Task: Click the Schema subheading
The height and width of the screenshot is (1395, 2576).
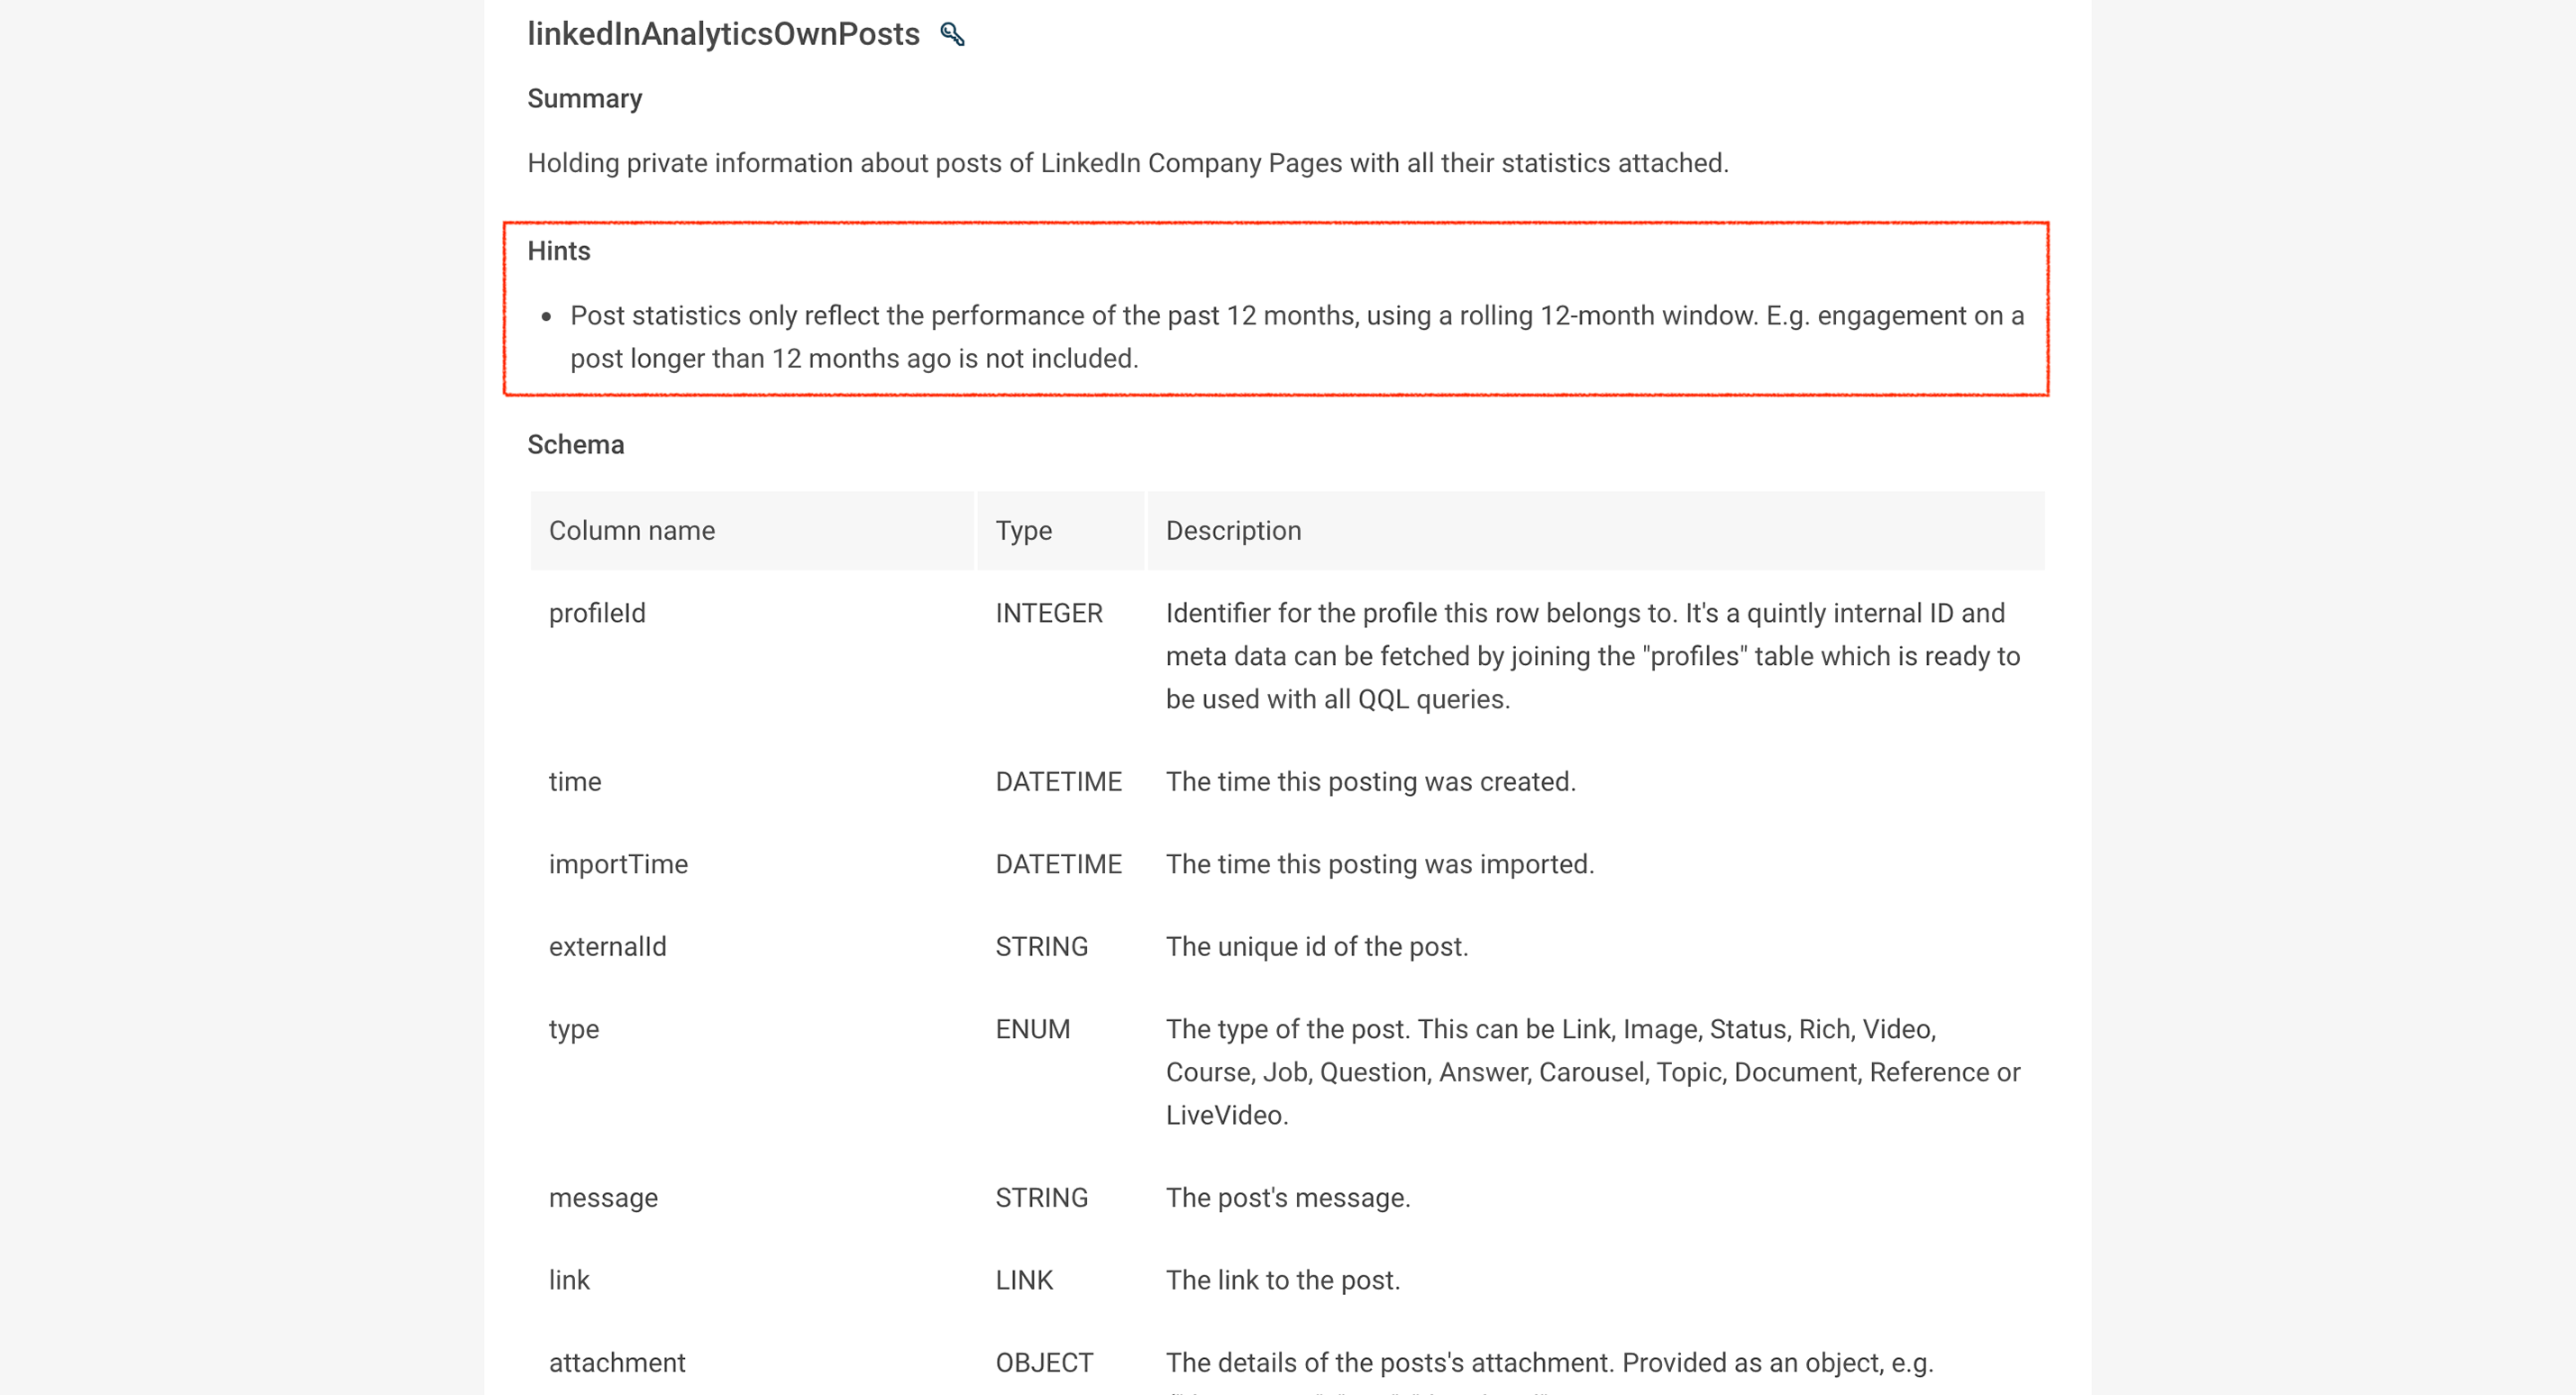Action: tap(576, 445)
